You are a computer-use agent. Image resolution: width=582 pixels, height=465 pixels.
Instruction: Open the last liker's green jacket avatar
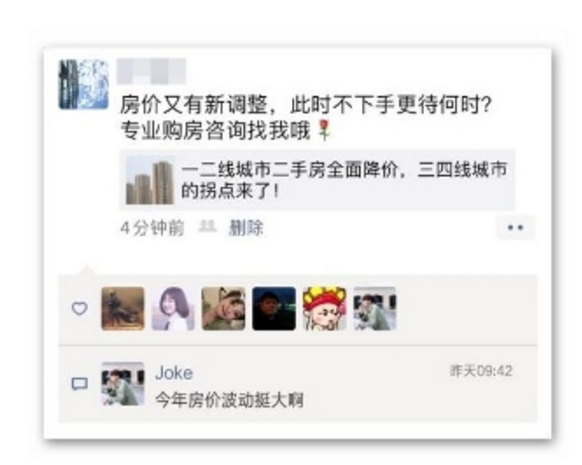375,308
